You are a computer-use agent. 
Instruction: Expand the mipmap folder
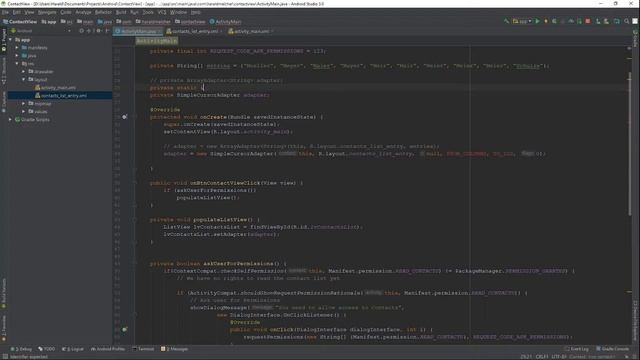pos(24,104)
